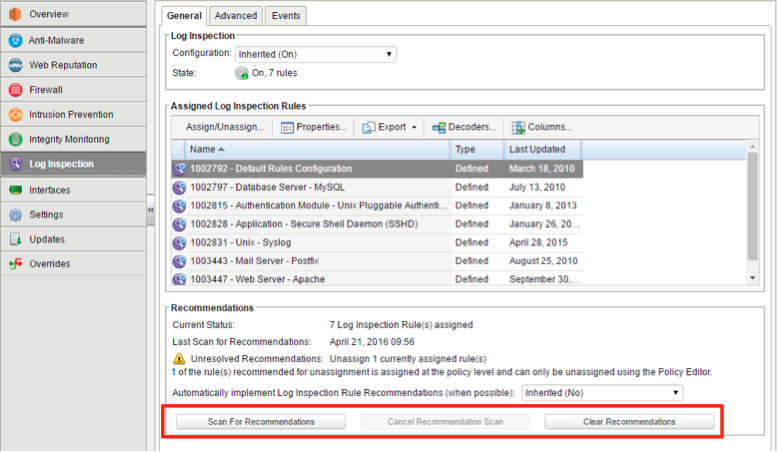Click the Updates icon in sidebar

click(x=15, y=240)
